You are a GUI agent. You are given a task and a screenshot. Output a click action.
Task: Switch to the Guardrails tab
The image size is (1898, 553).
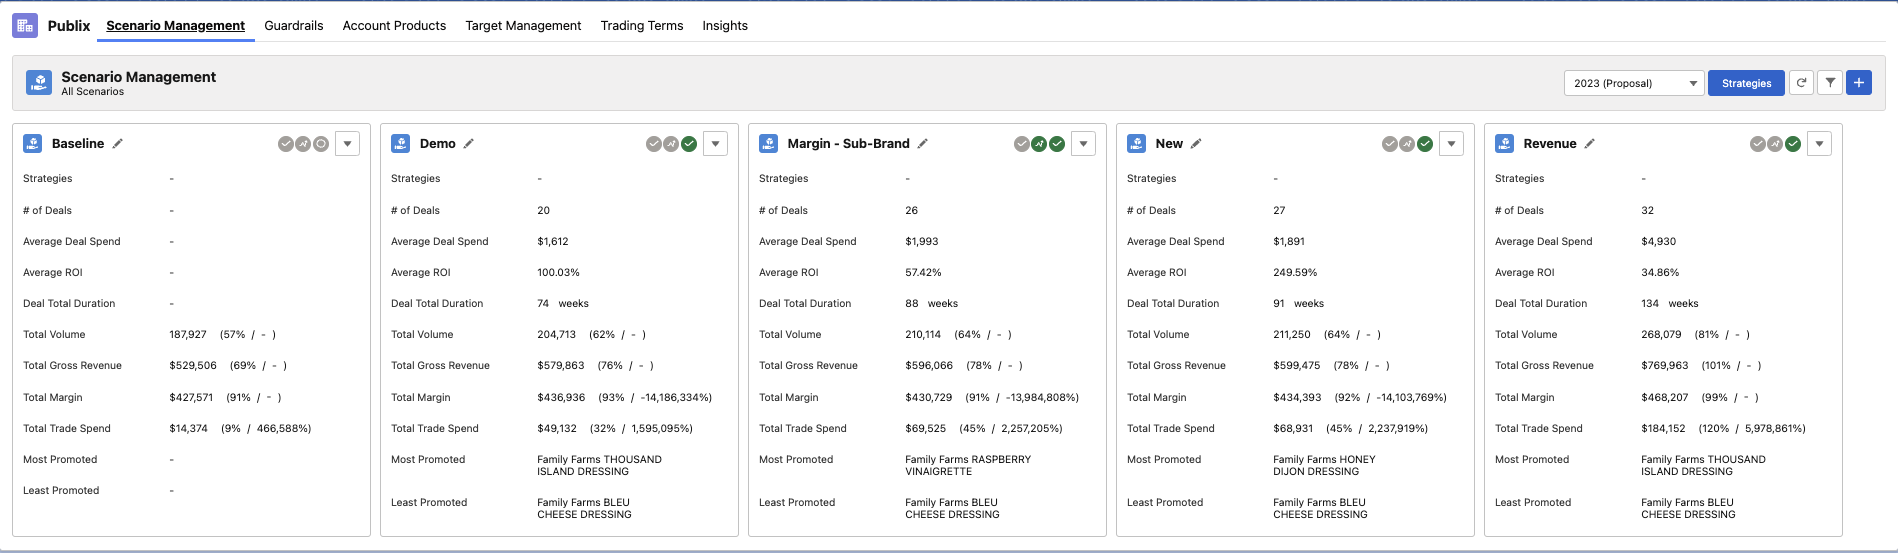pos(294,26)
